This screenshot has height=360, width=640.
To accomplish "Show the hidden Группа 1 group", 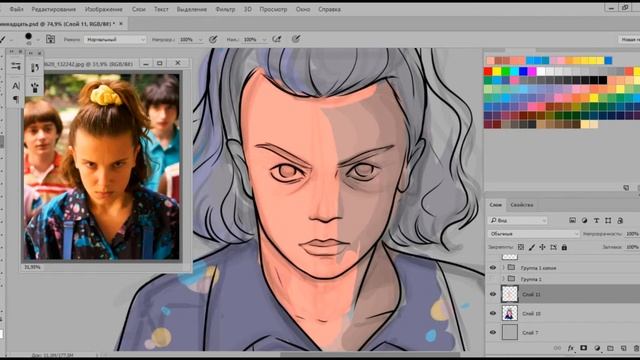I will pyautogui.click(x=493, y=279).
